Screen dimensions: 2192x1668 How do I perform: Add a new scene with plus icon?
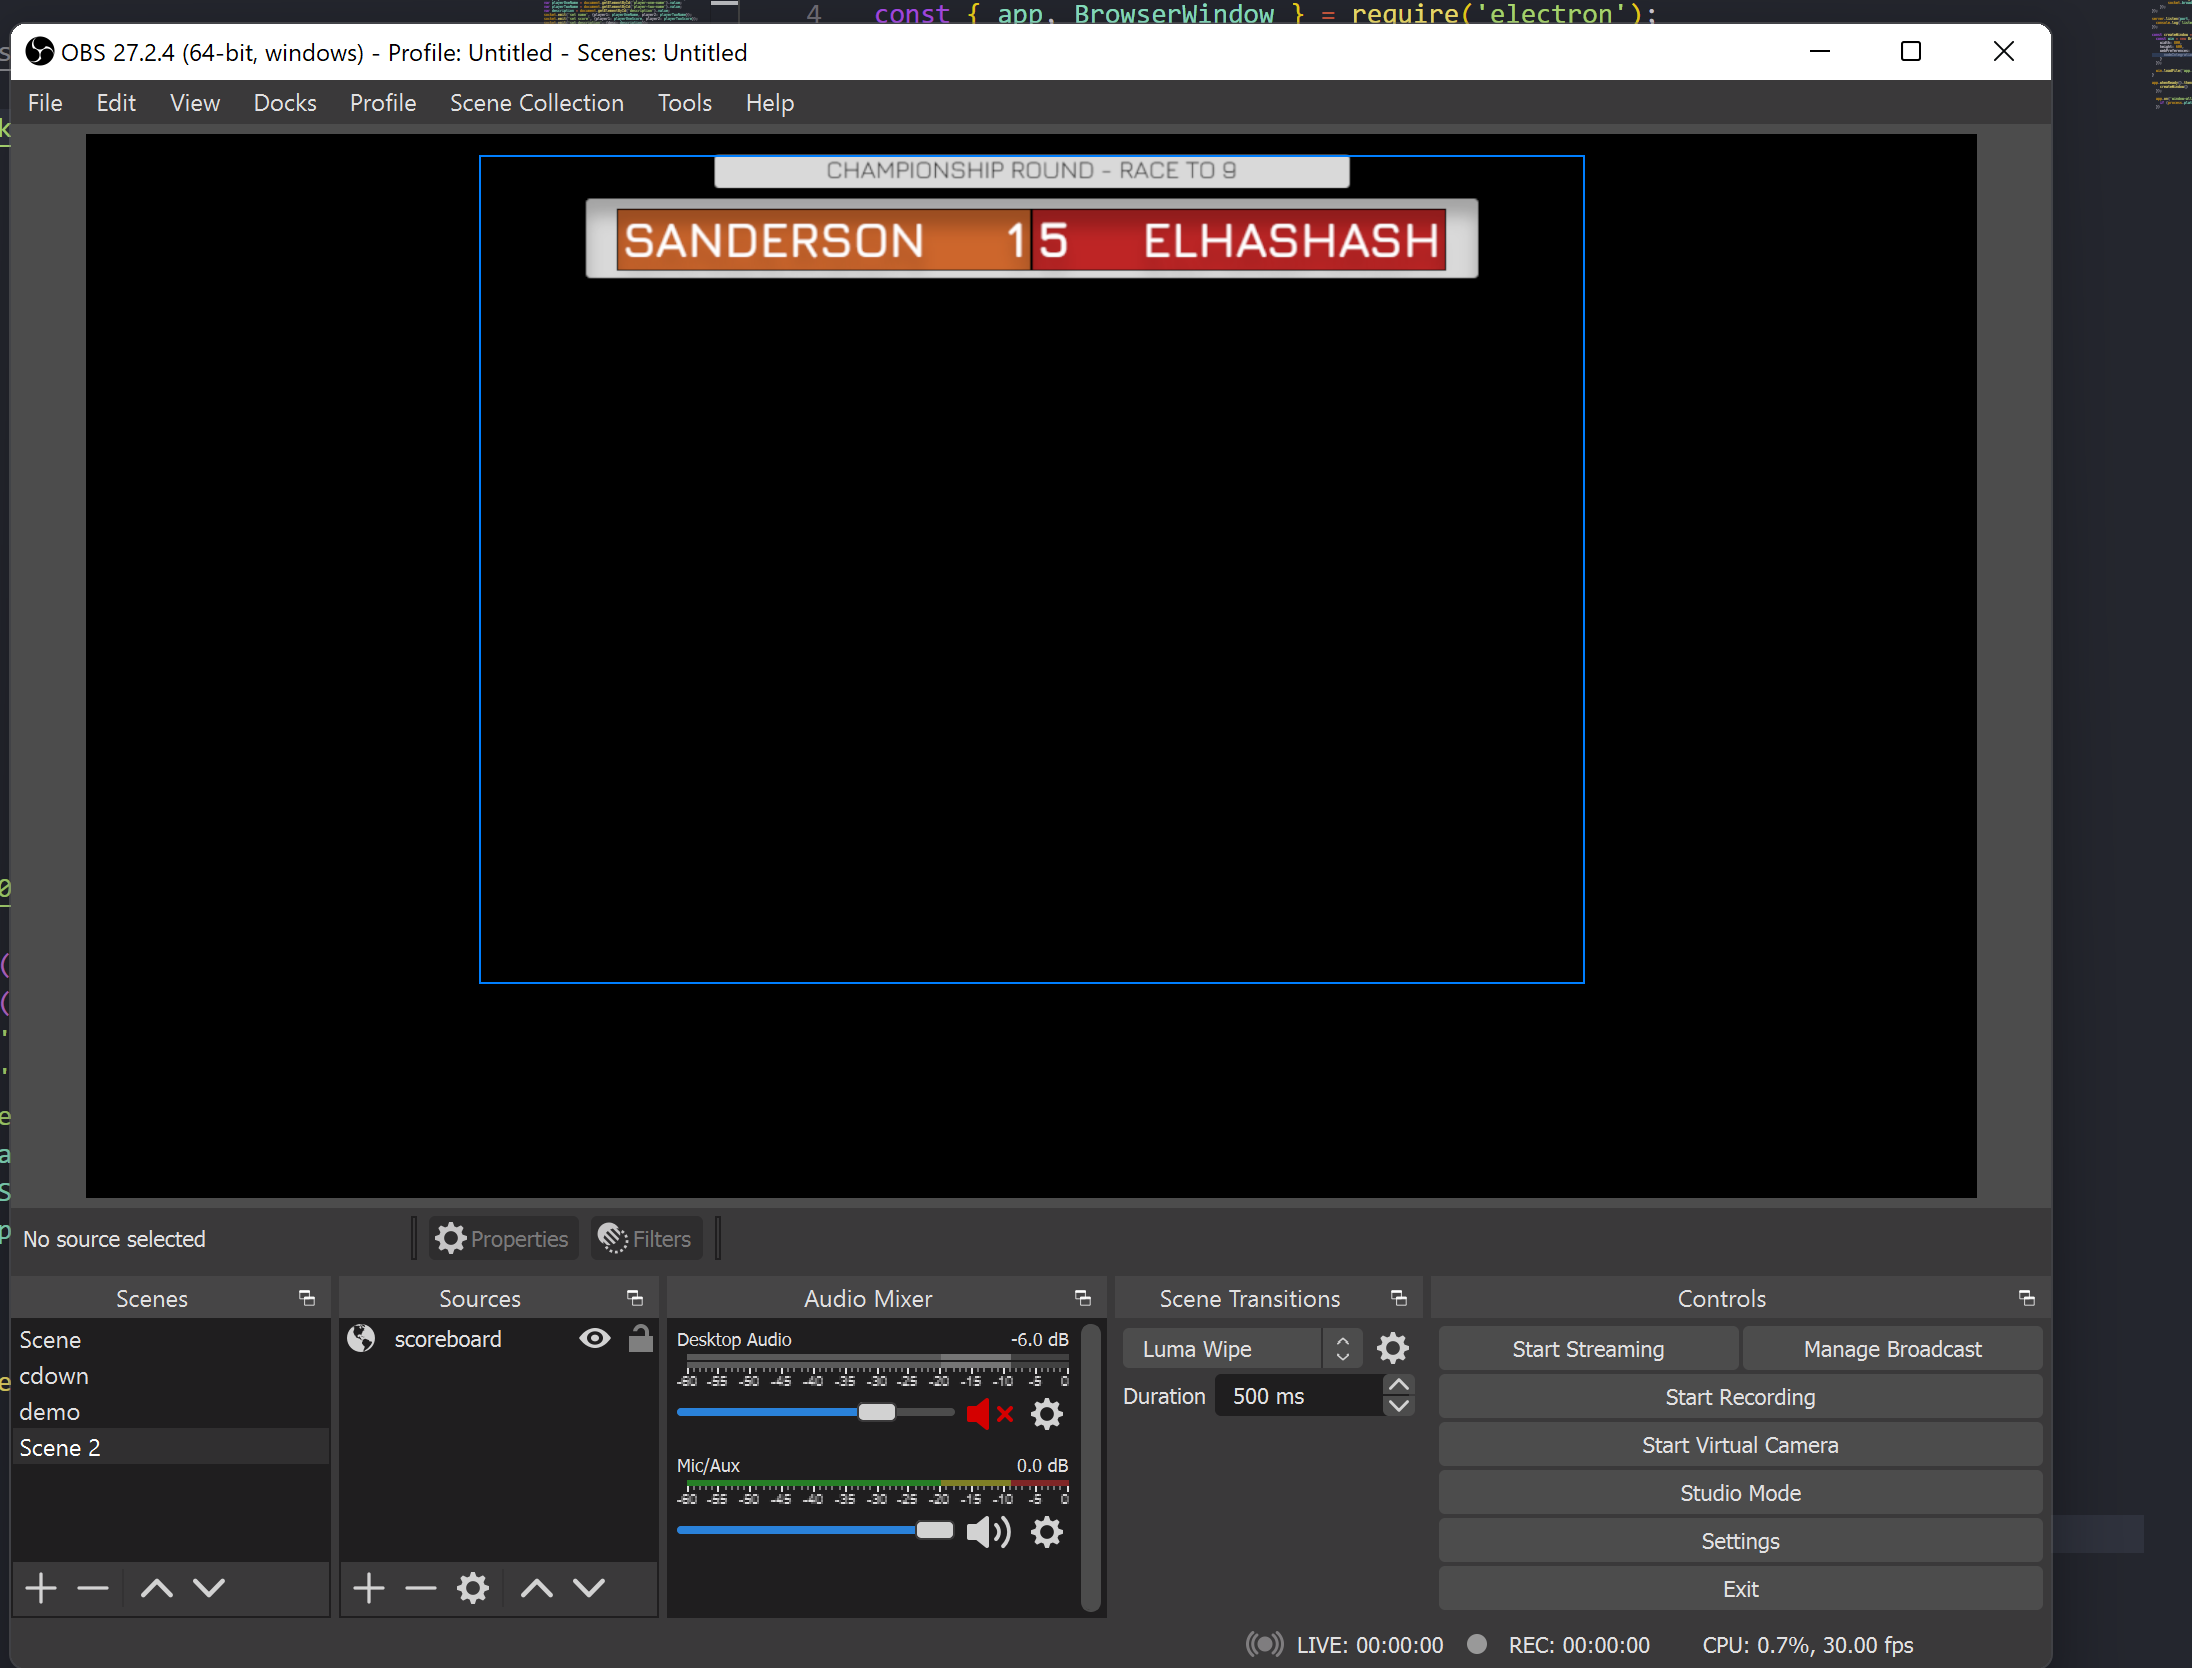click(41, 1588)
